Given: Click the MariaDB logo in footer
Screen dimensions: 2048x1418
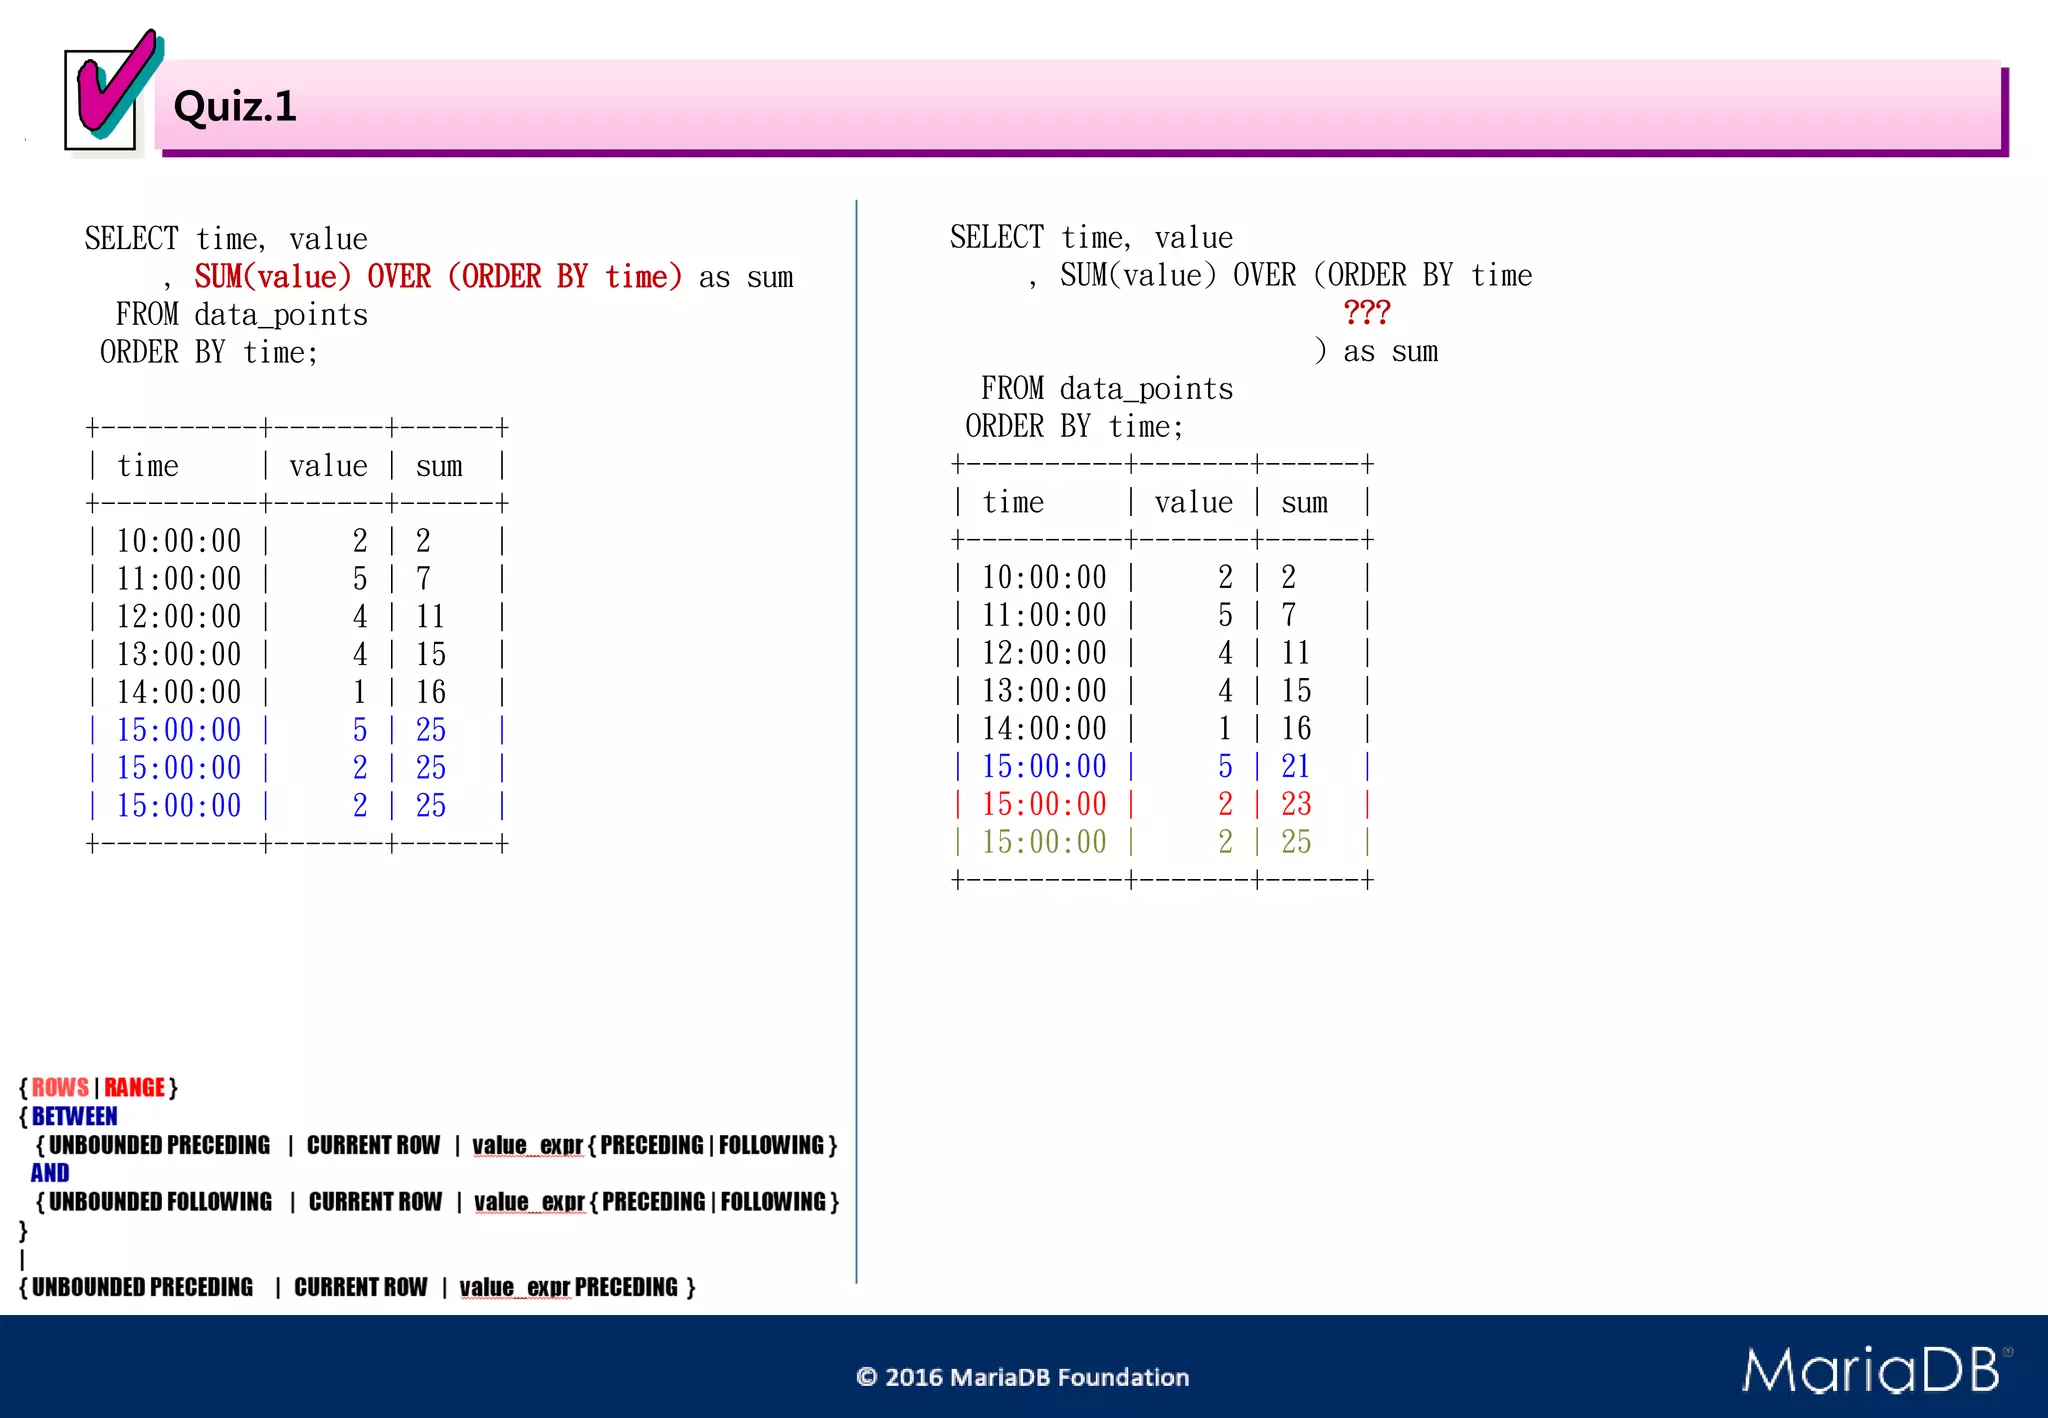Looking at the screenshot, I should [1876, 1369].
